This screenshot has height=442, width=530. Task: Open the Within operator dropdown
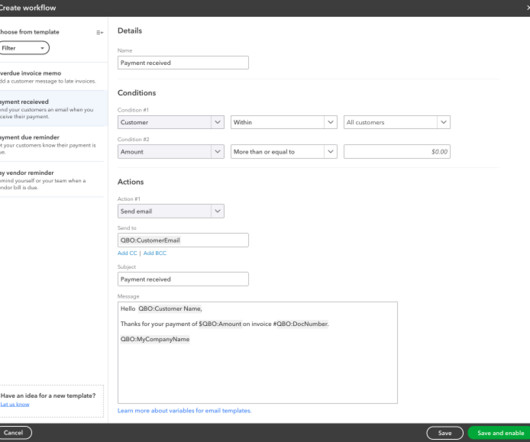[284, 122]
